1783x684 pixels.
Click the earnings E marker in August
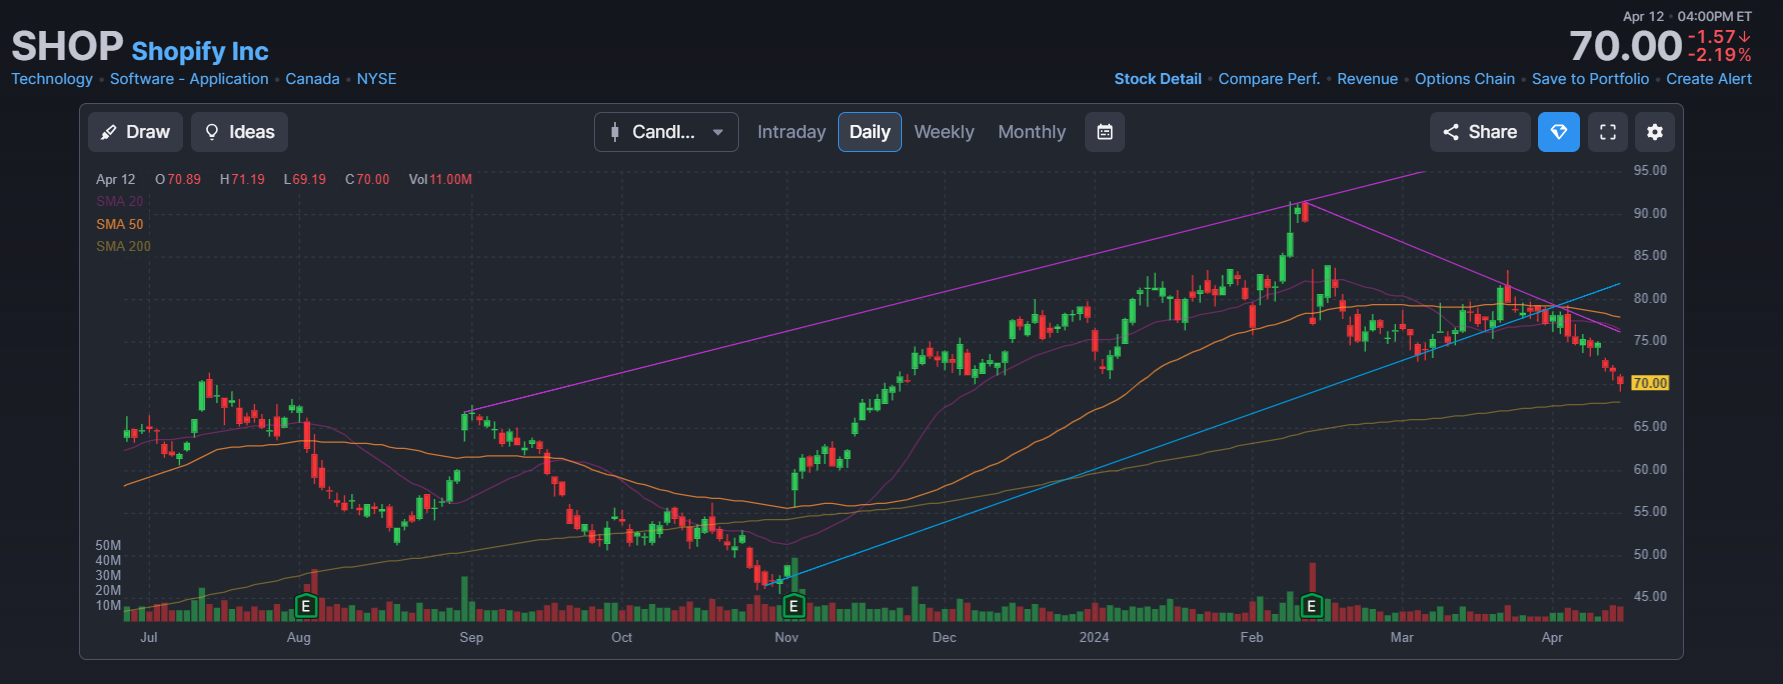[x=306, y=606]
